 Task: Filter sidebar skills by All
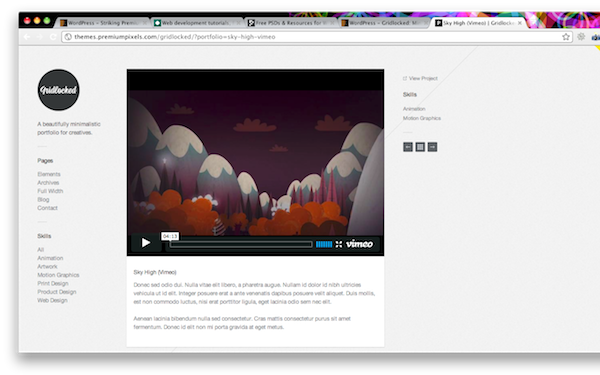(x=41, y=249)
